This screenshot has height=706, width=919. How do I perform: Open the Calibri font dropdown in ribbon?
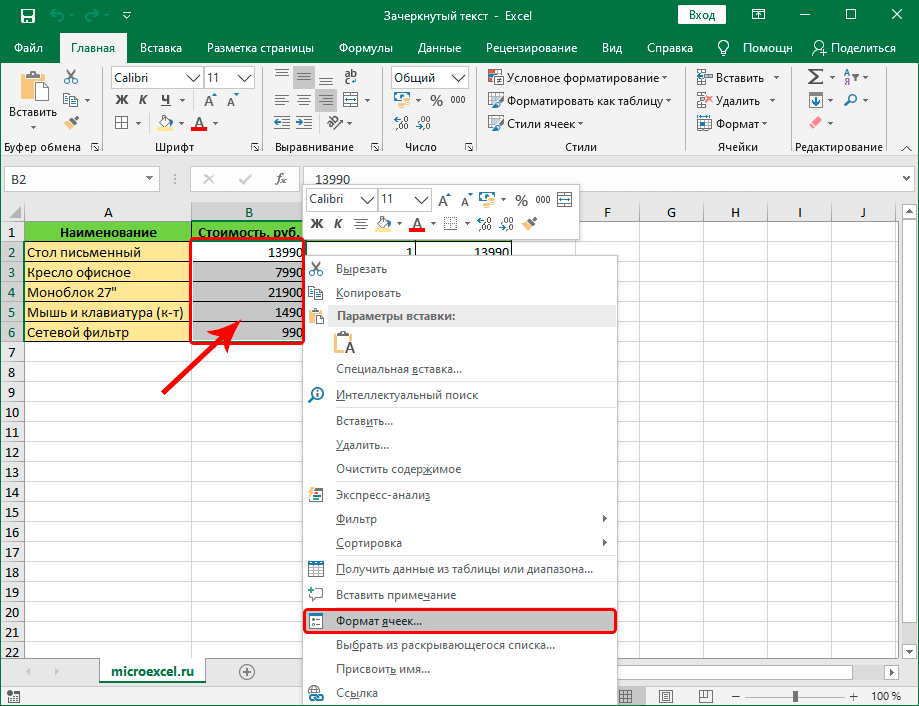[x=193, y=77]
